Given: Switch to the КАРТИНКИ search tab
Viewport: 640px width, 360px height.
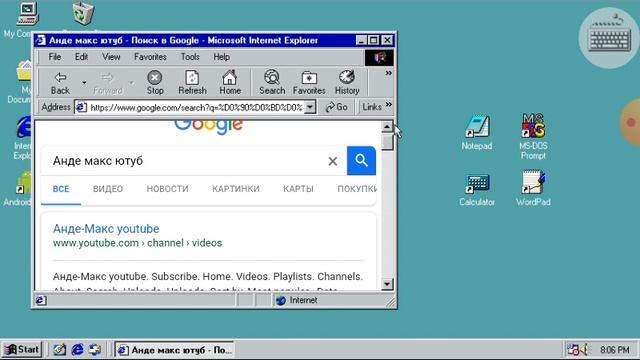Looking at the screenshot, I should point(236,189).
